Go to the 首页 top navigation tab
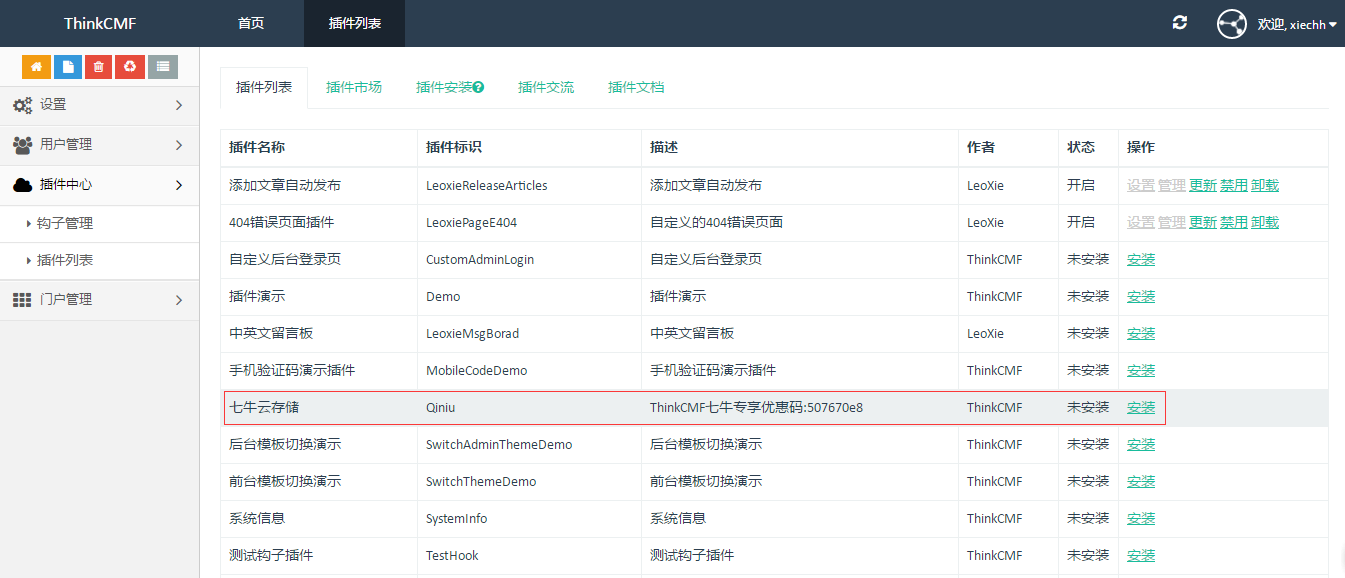Viewport: 1345px width, 578px height. (251, 23)
